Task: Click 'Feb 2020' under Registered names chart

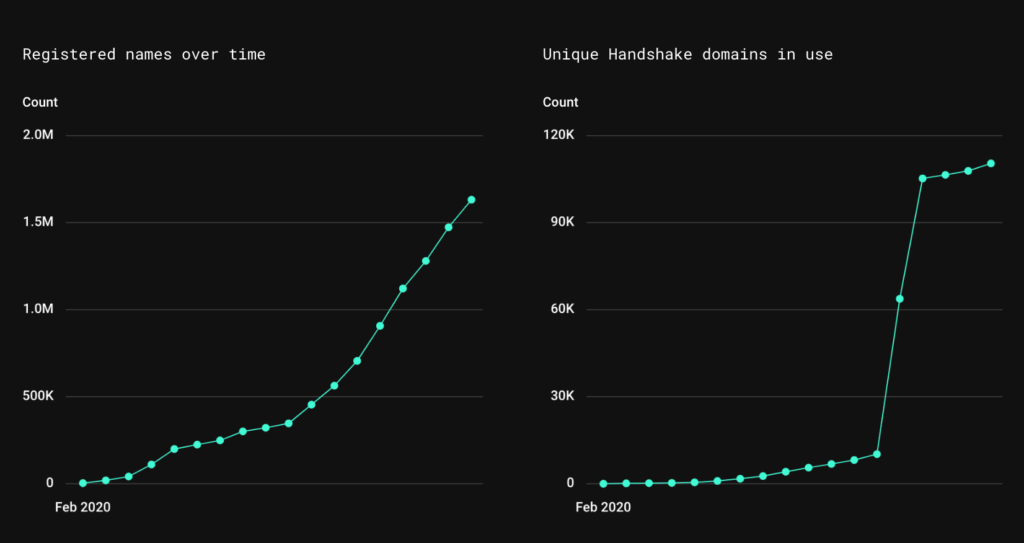Action: (83, 507)
